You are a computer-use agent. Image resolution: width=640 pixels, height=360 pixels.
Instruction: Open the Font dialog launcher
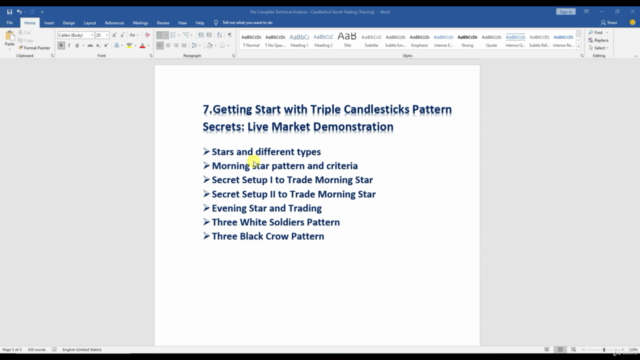point(151,56)
